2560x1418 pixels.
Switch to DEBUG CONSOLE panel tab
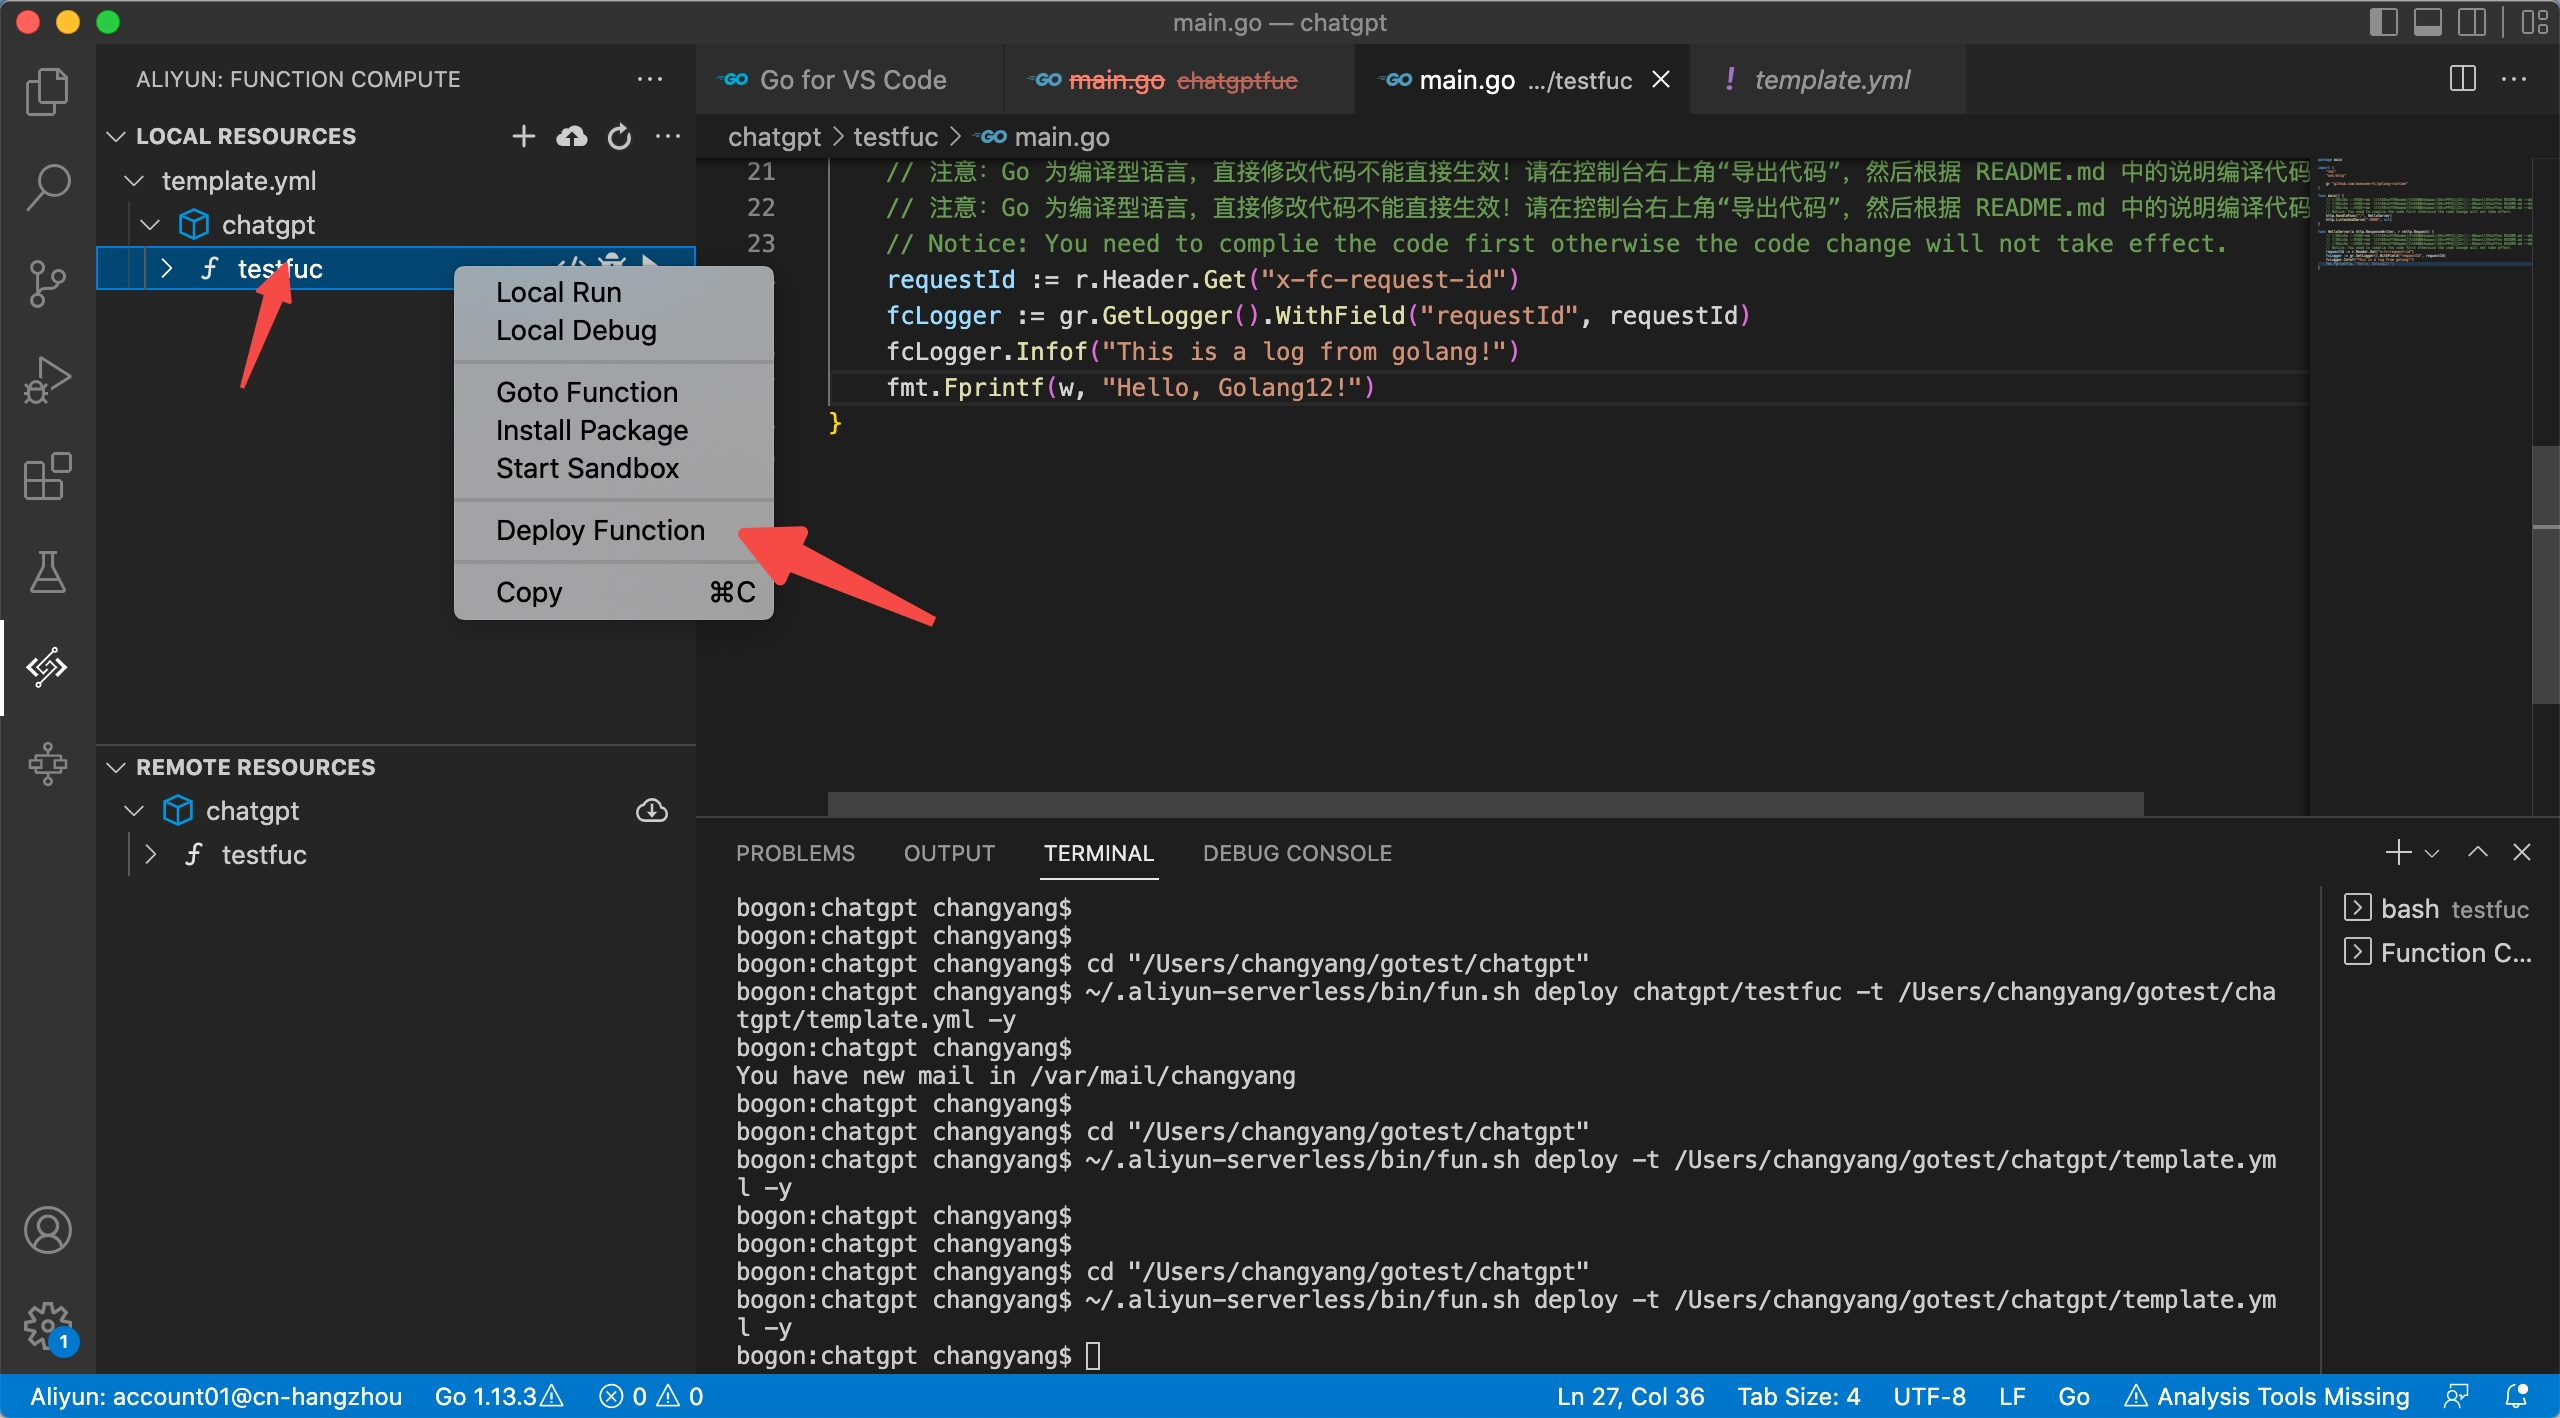point(1297,853)
